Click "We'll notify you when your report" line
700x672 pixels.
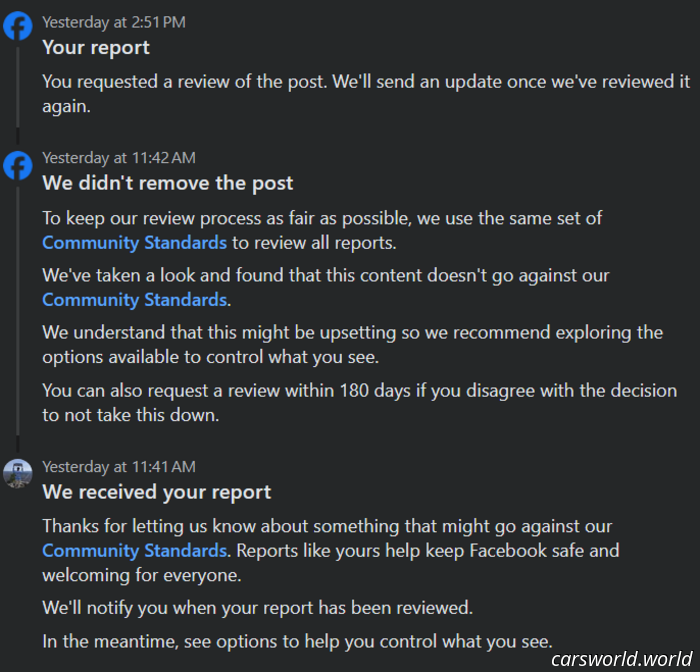click(257, 607)
